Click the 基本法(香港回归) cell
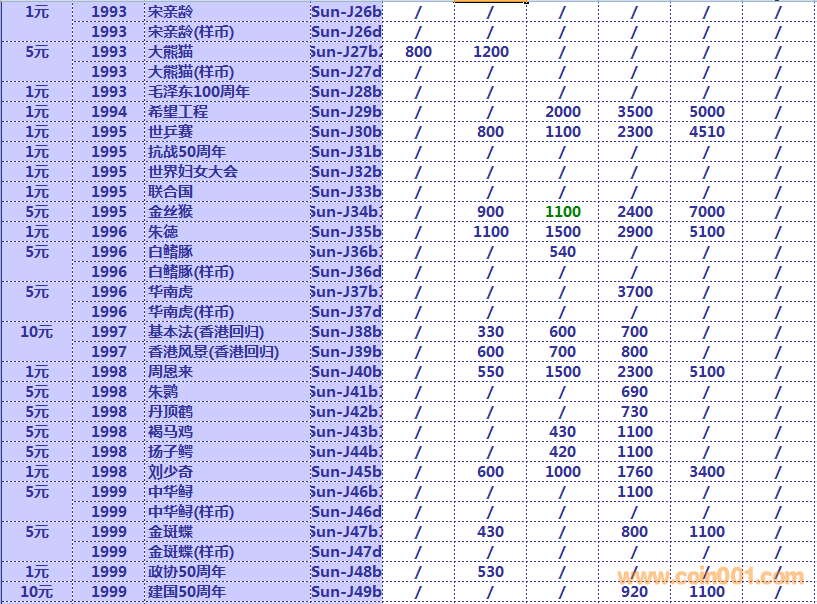 click(x=204, y=332)
